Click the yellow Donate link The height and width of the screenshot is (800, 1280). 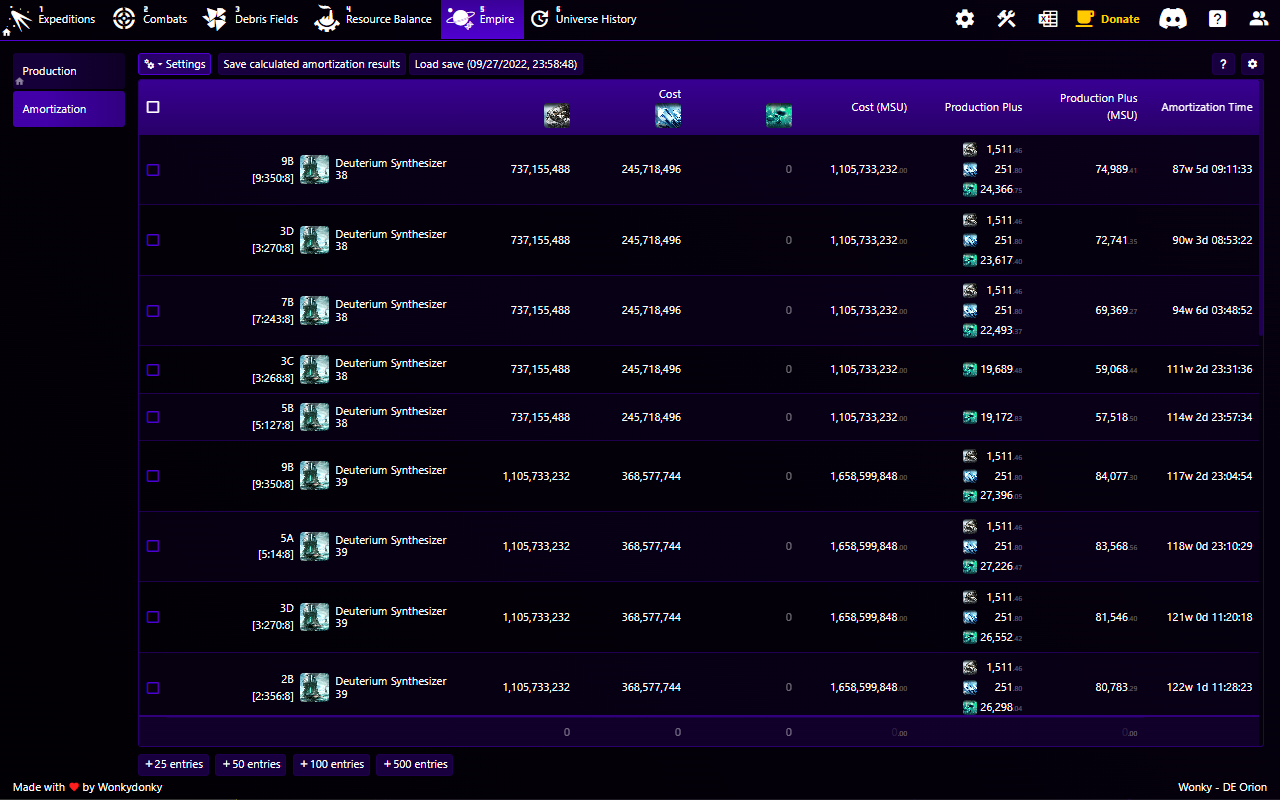[1108, 19]
